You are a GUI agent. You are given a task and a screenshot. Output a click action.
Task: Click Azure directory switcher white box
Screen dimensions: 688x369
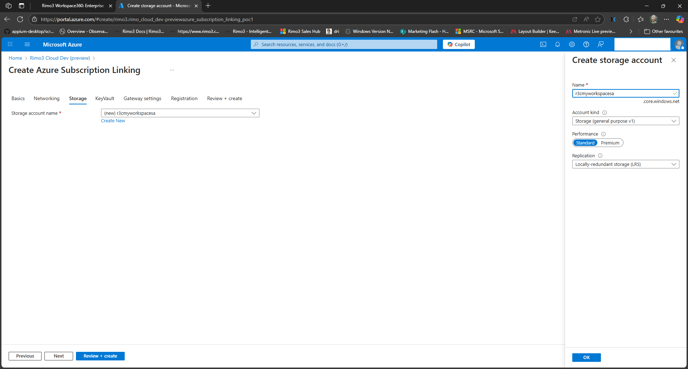(x=642, y=44)
